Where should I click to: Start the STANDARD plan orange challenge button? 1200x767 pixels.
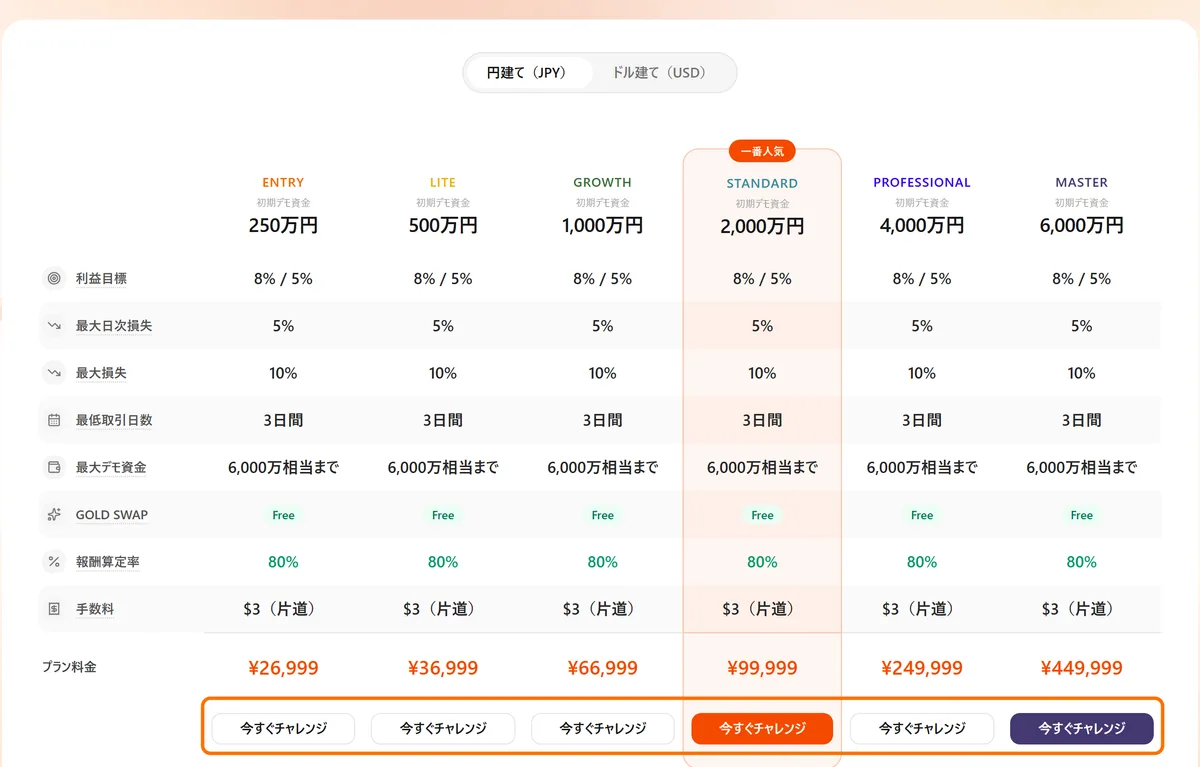(762, 729)
